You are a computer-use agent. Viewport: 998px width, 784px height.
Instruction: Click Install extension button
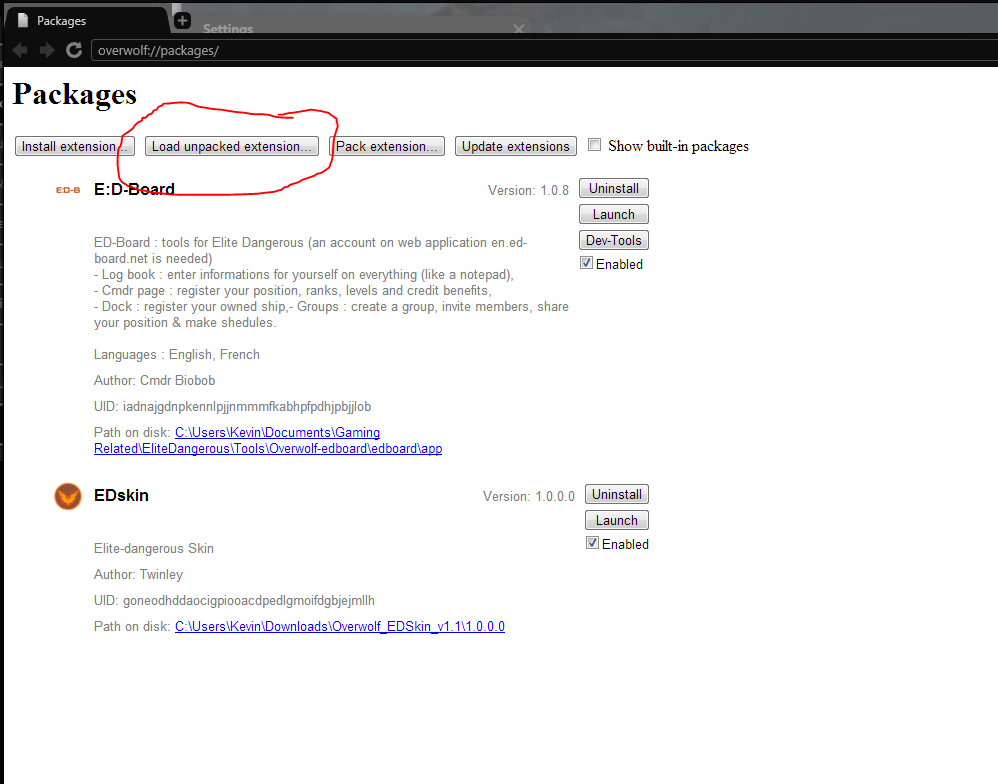75,146
